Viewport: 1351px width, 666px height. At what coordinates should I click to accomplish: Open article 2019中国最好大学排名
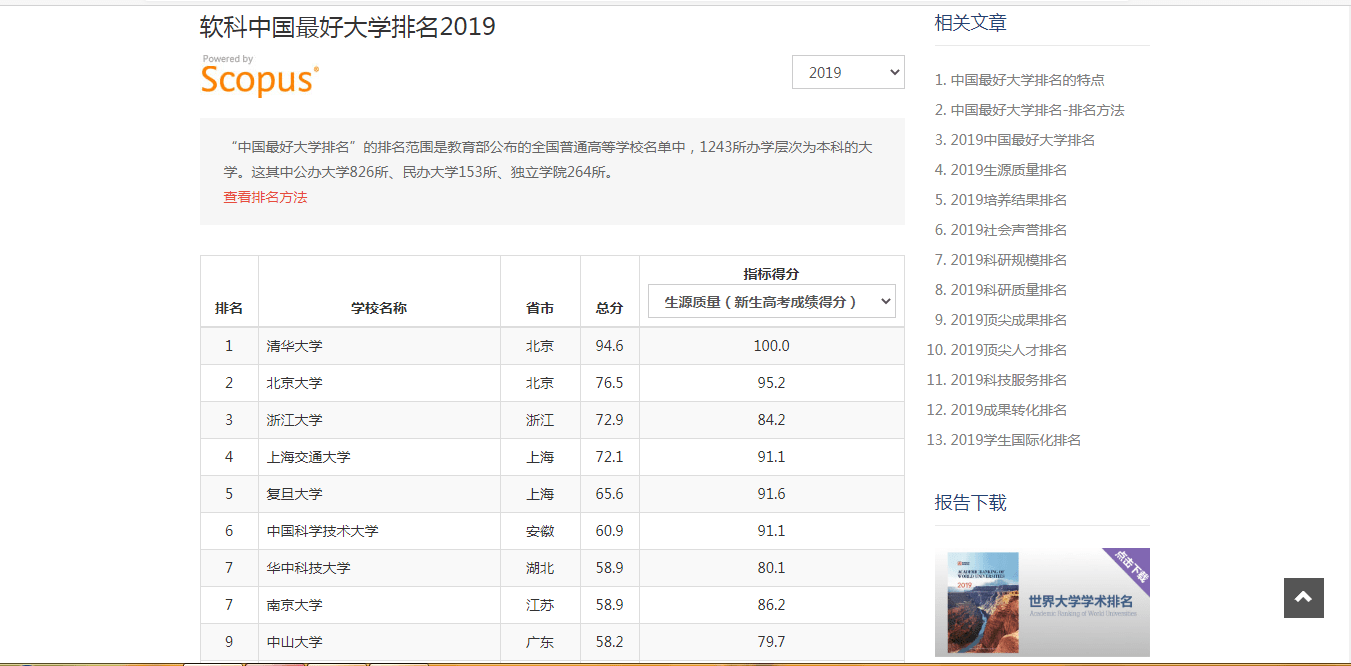1022,140
